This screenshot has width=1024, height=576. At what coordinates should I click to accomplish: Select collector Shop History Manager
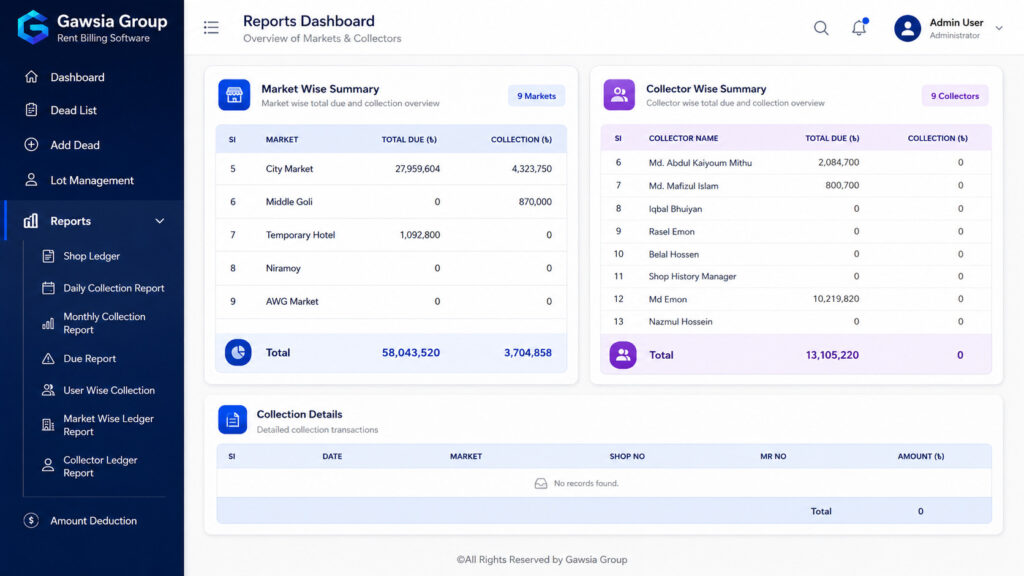[692, 276]
